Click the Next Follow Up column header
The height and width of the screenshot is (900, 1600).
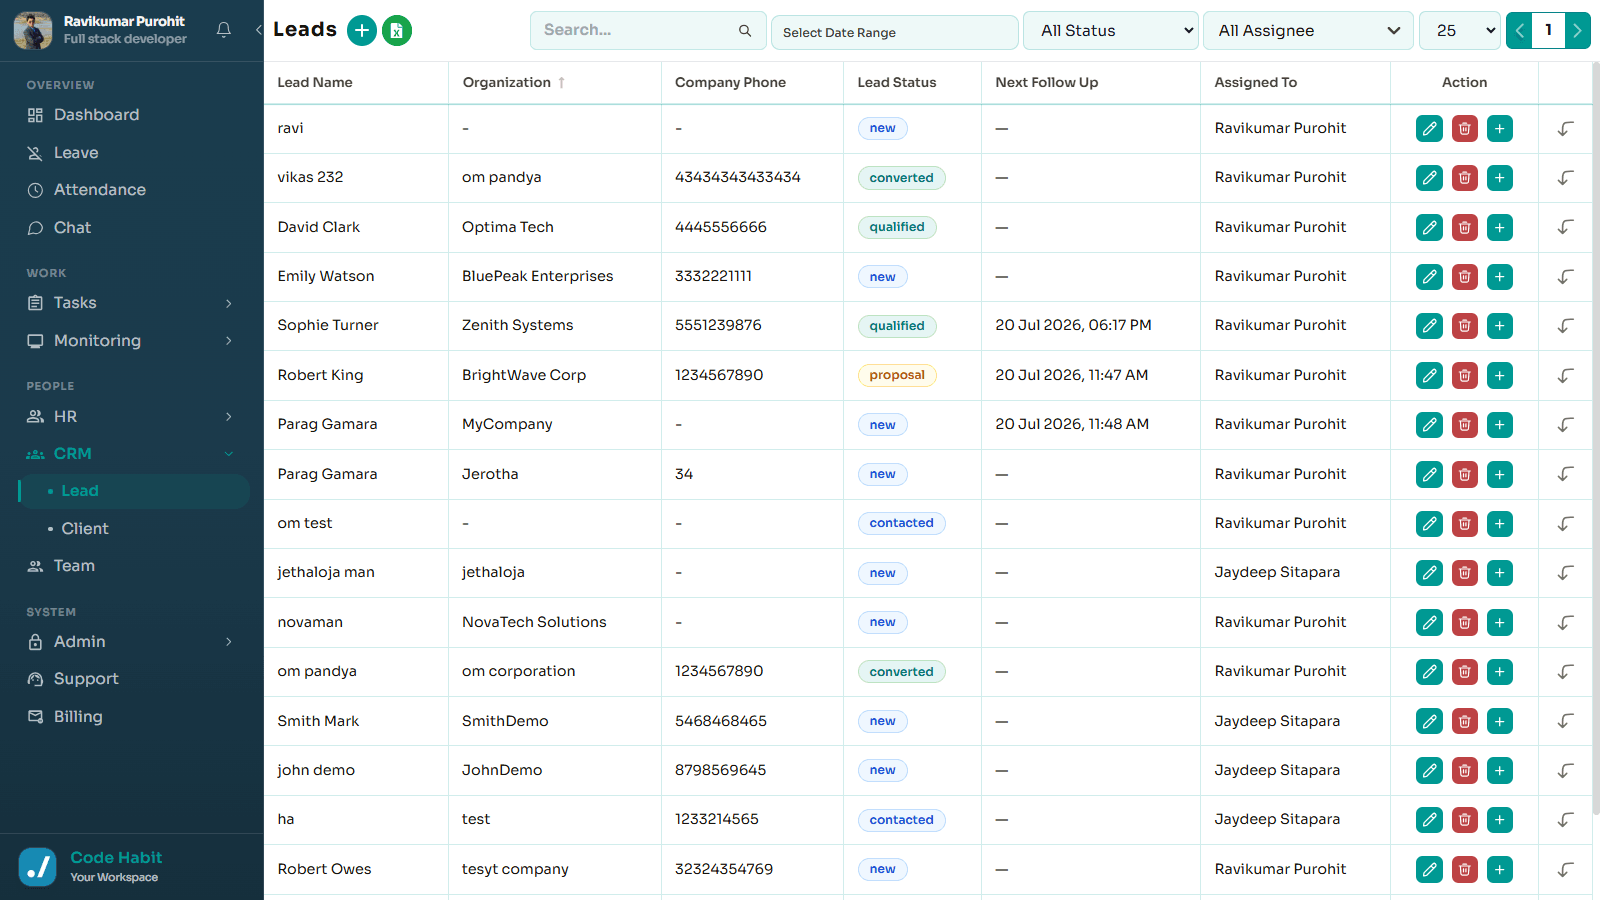tap(1046, 83)
